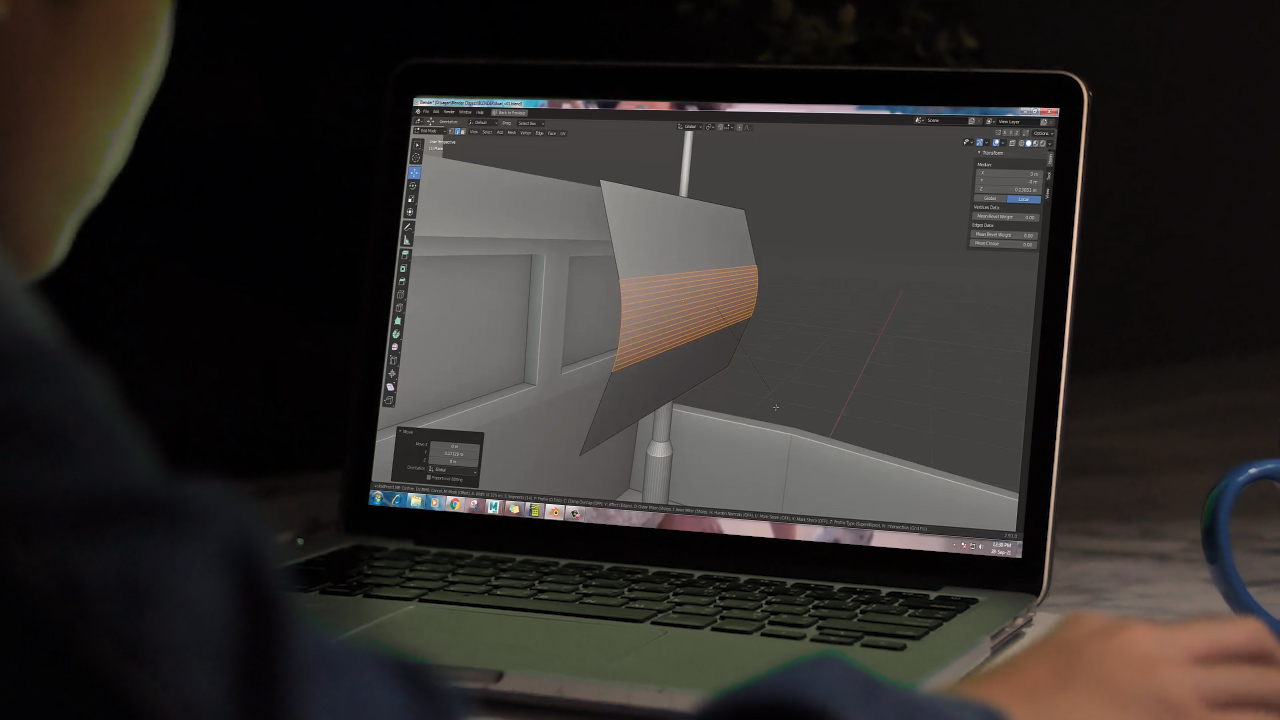Open the Select menu in viewport header
Viewport: 1280px width, 720px height.
(x=487, y=132)
